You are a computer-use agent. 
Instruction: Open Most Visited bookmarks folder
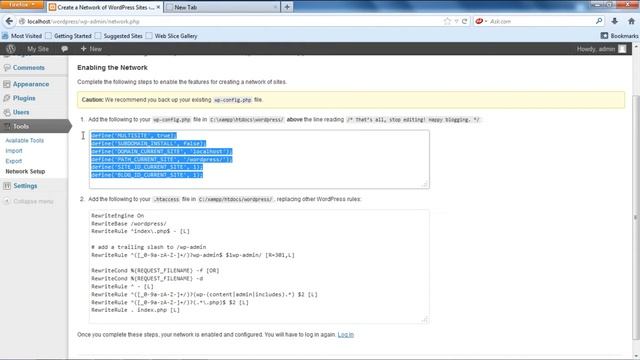tap(22, 36)
